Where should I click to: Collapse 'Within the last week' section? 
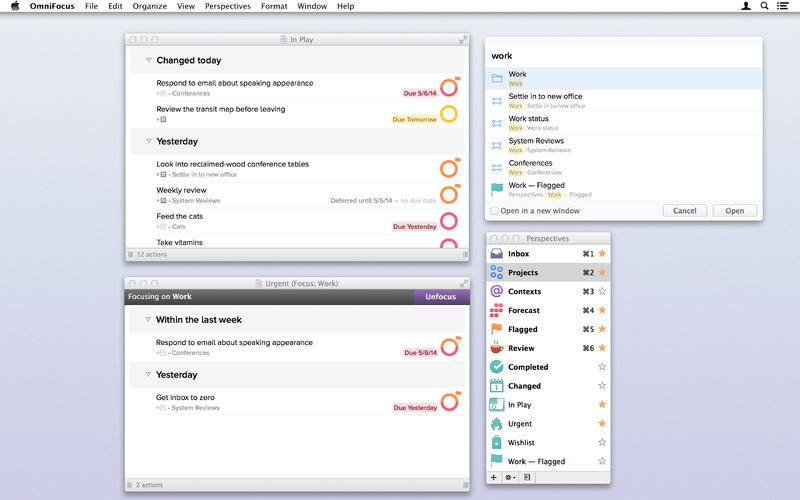pos(148,320)
